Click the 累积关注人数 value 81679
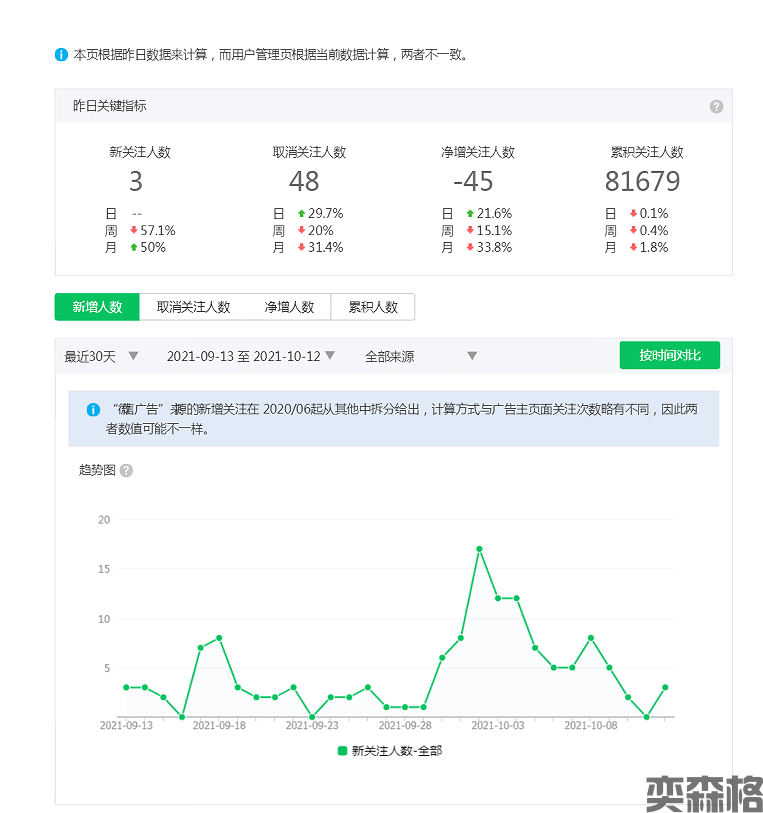 (x=642, y=181)
